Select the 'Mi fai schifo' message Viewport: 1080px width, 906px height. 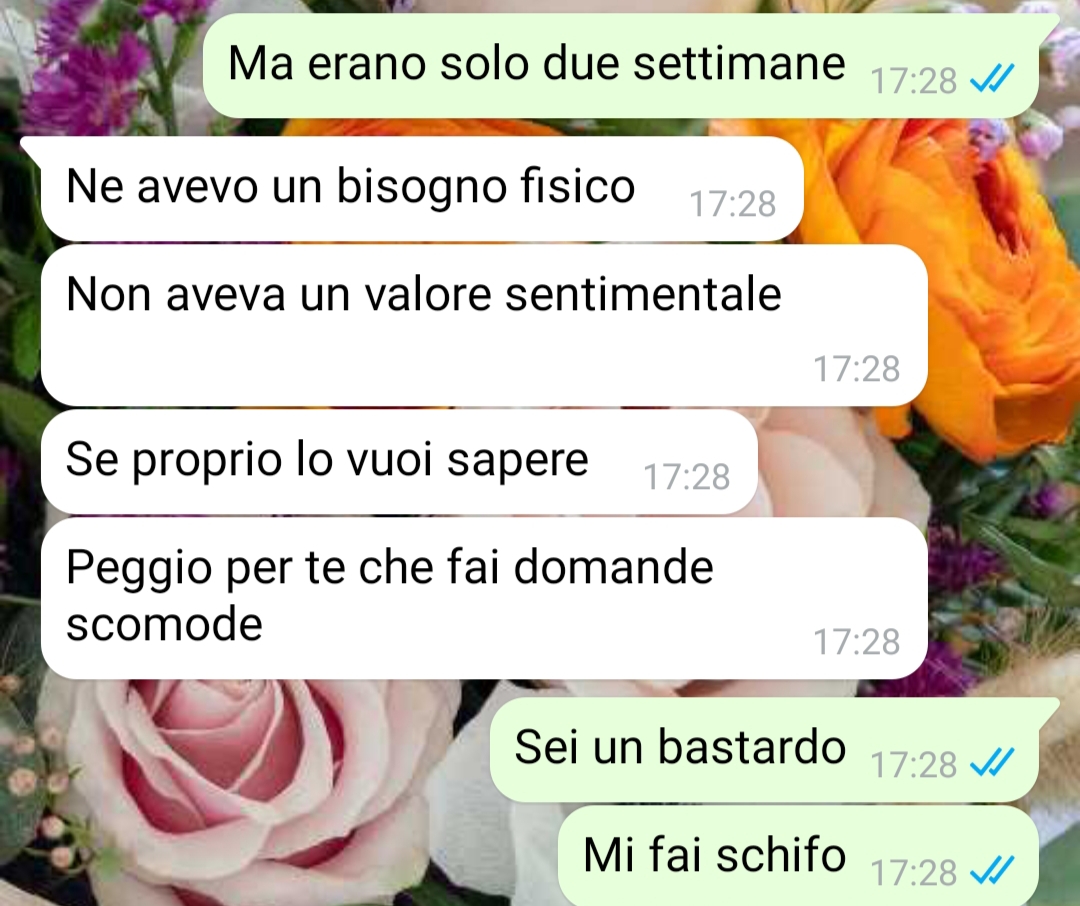pos(799,856)
